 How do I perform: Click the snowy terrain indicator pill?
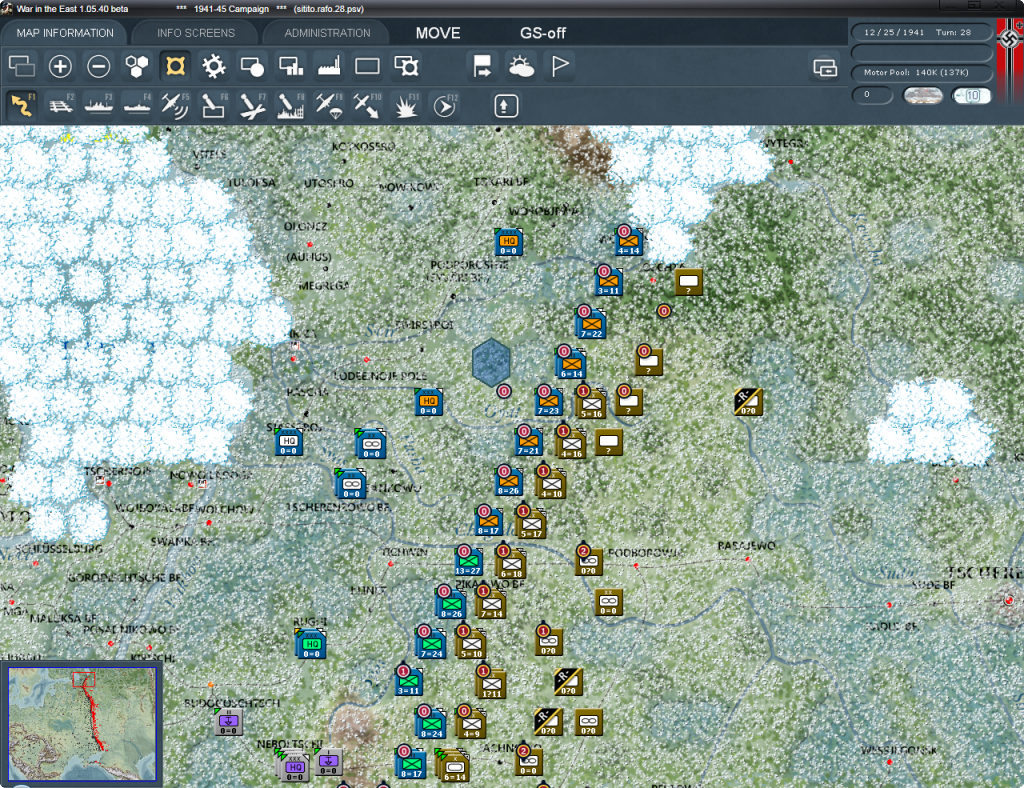tap(923, 95)
